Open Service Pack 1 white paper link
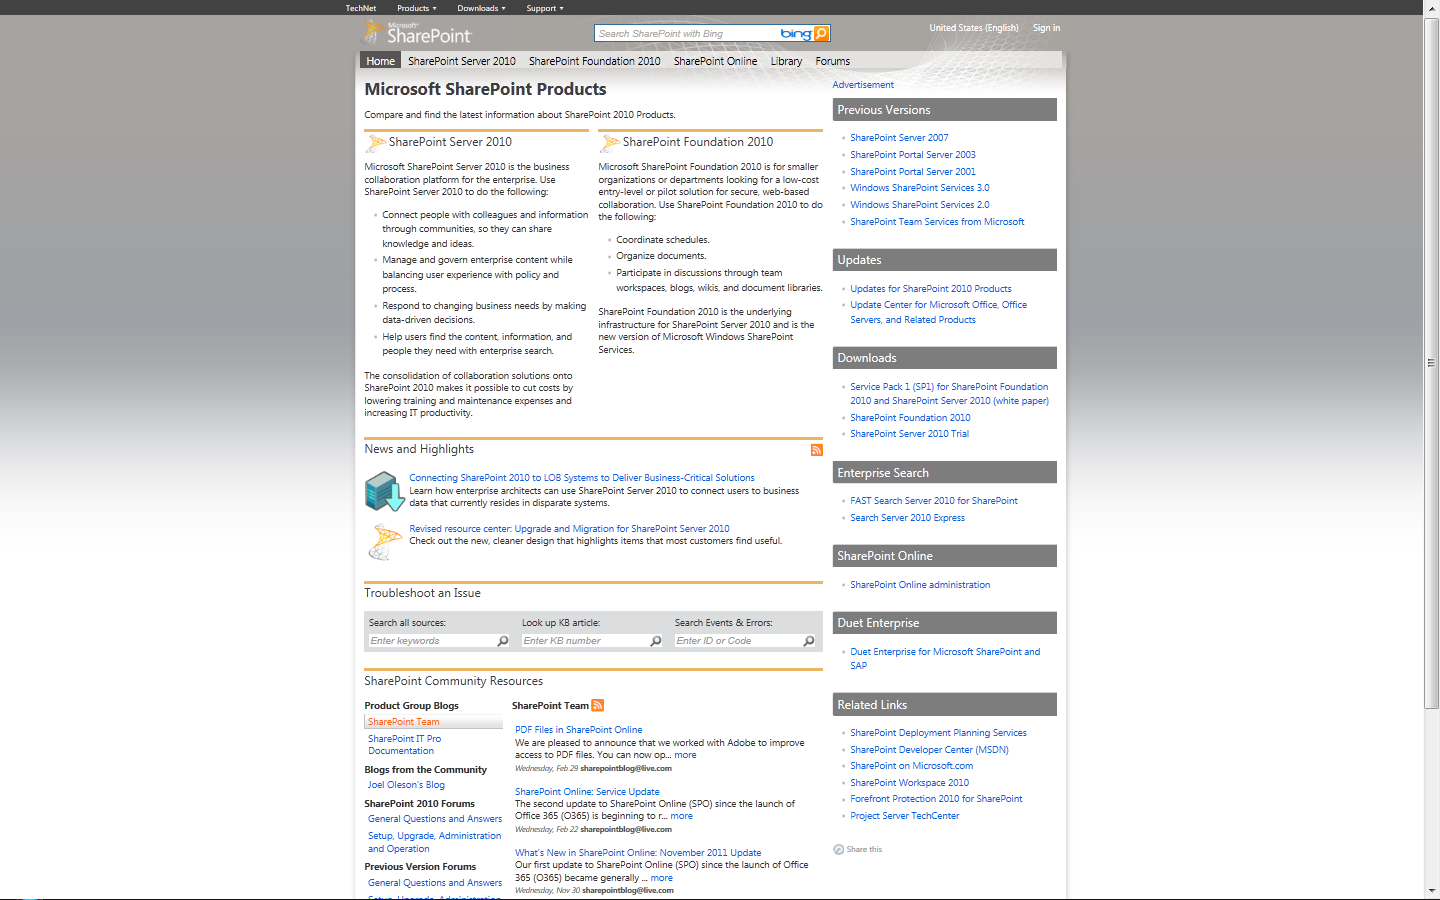The width and height of the screenshot is (1440, 900). click(950, 394)
